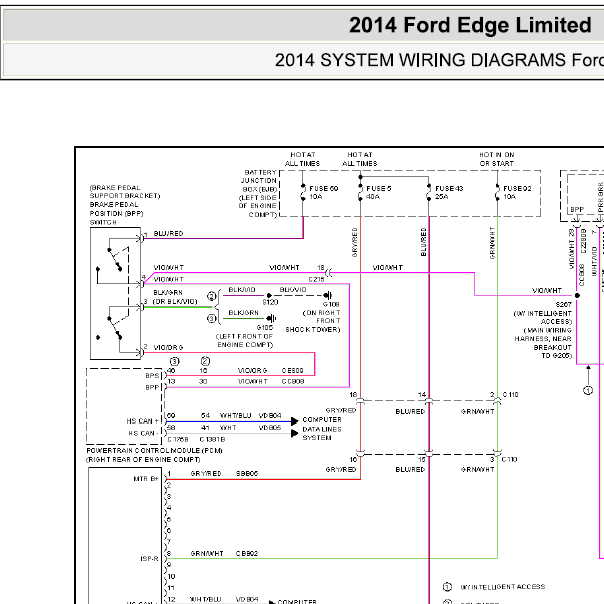The width and height of the screenshot is (604, 604).
Task: Click the ground symbol above G105
Action: (271, 319)
